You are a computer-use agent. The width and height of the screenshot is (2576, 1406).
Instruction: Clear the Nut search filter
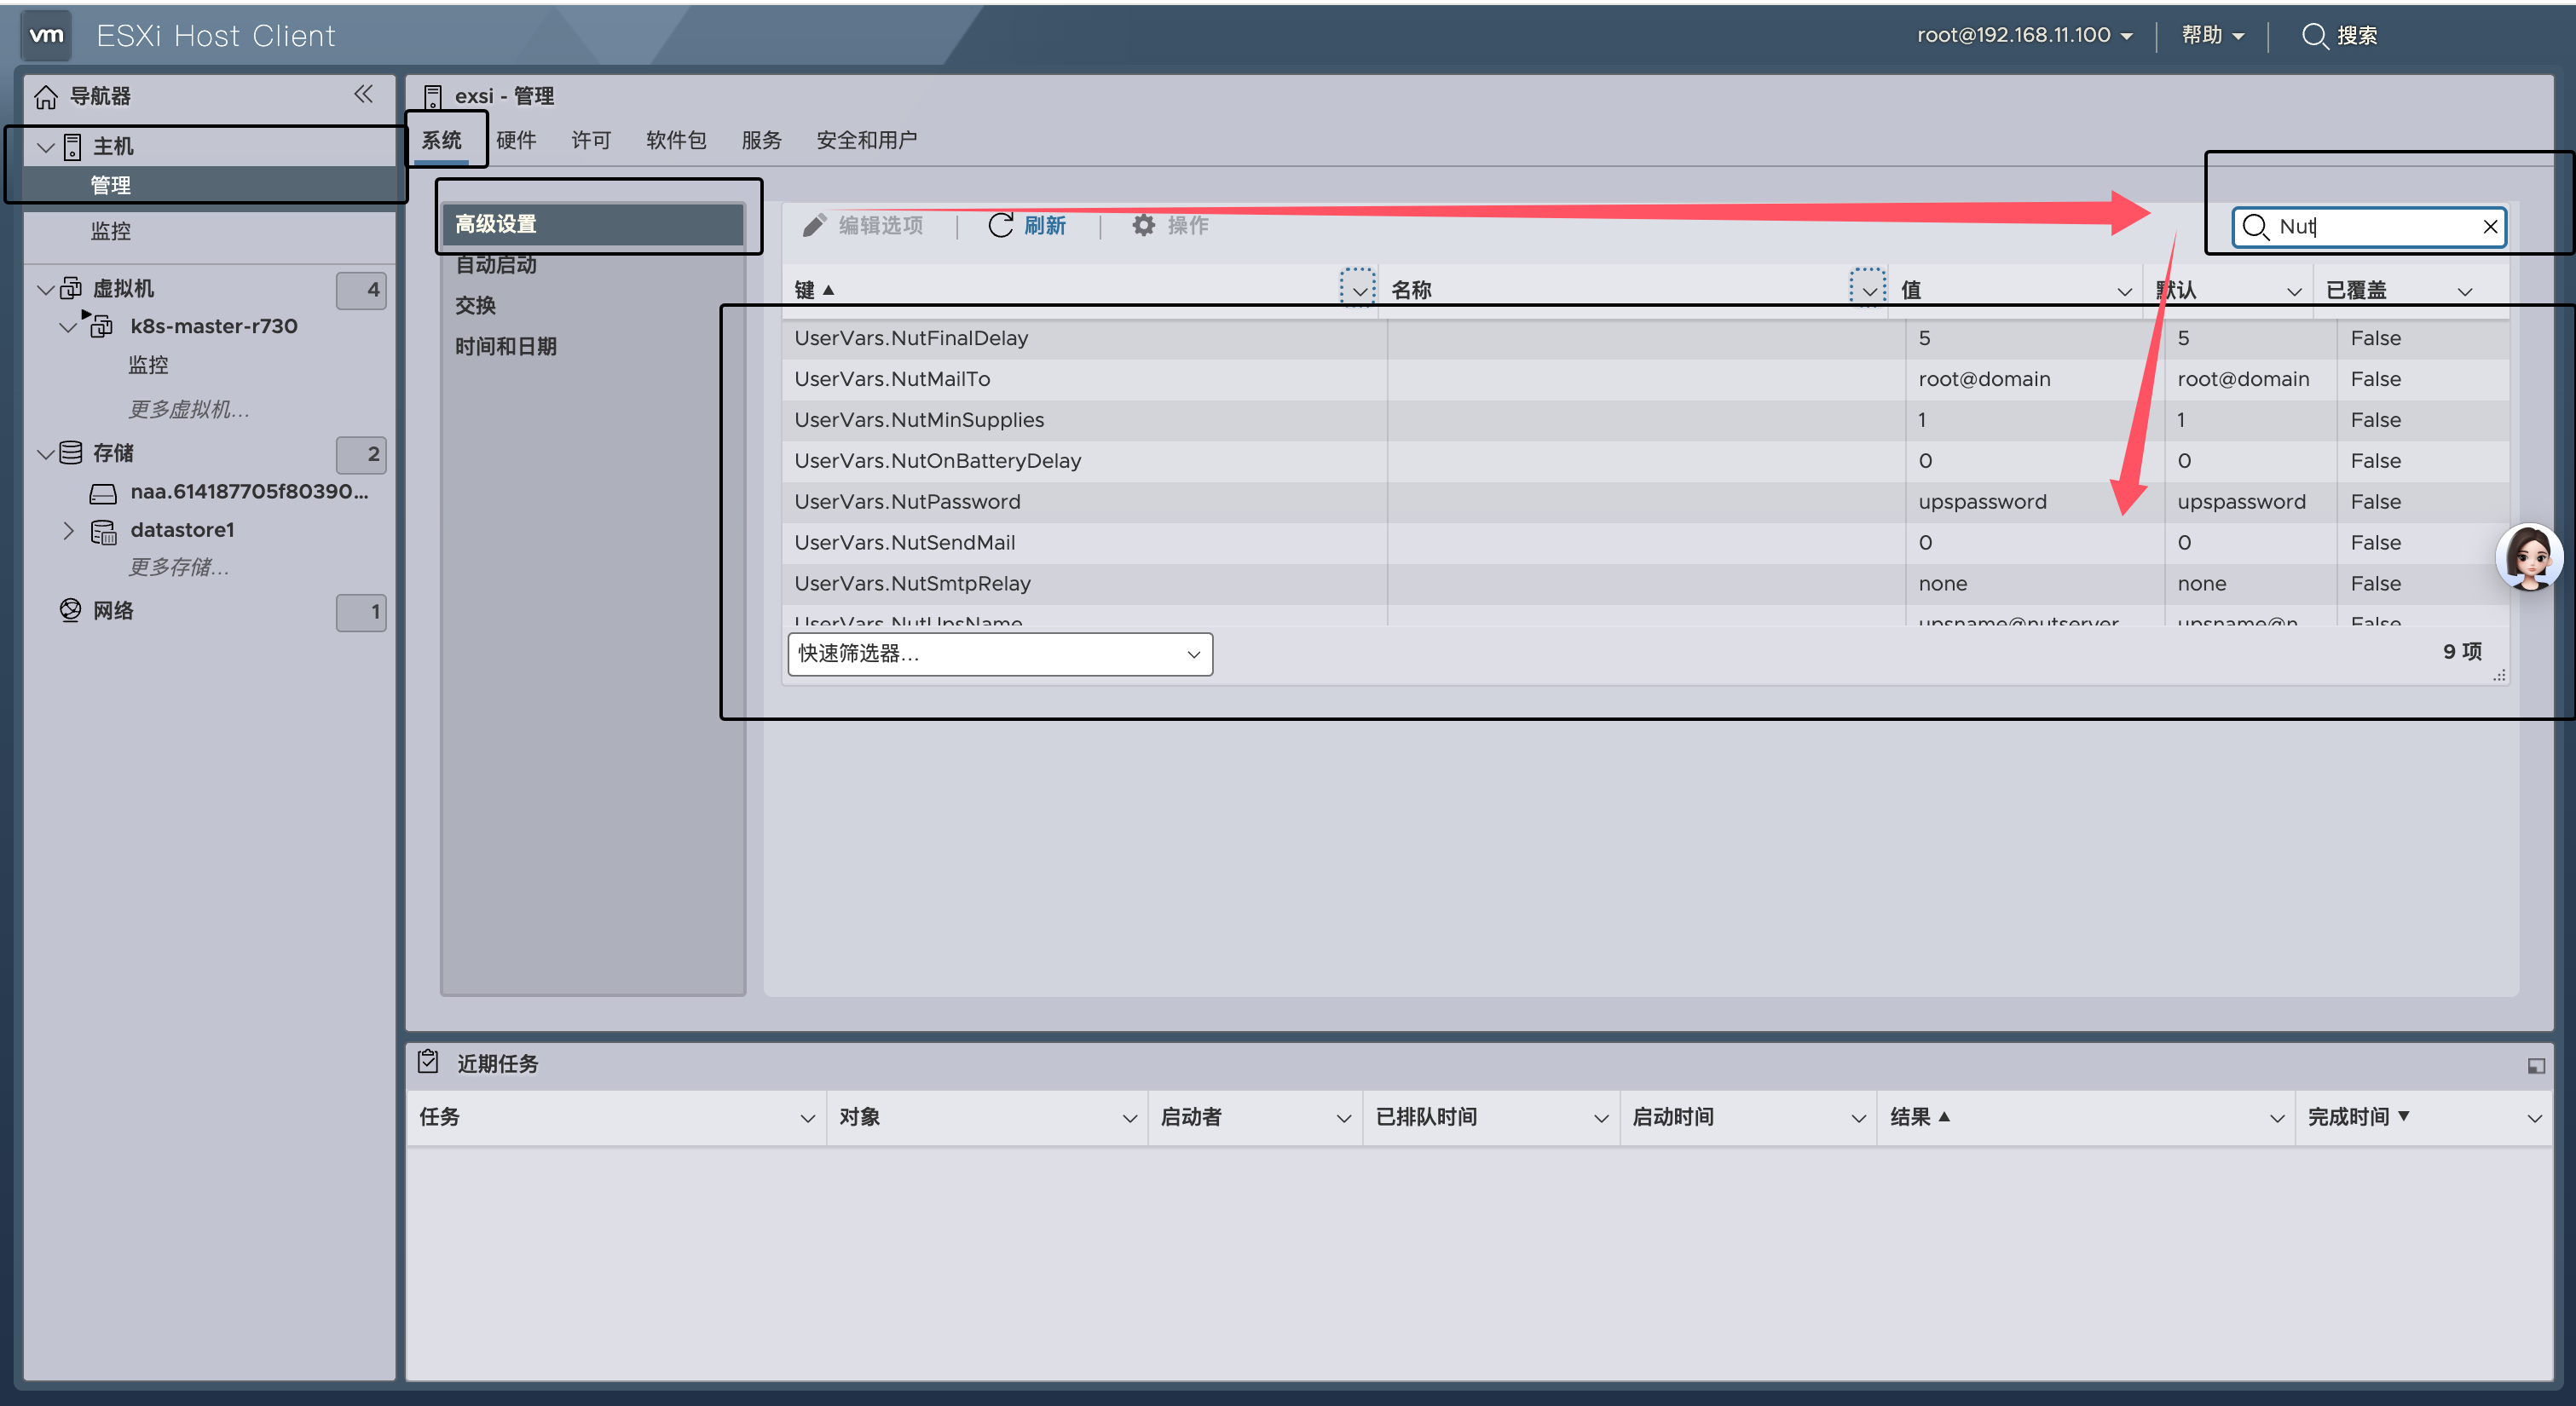click(x=2490, y=227)
